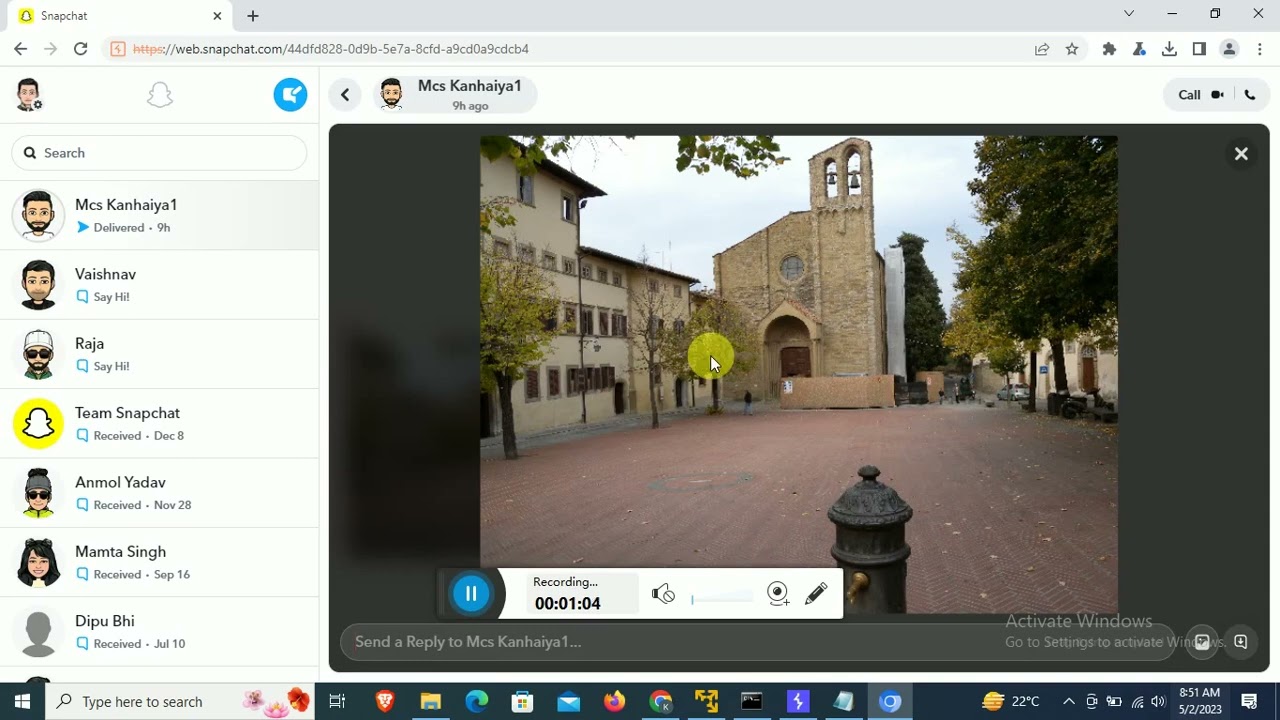The height and width of the screenshot is (720, 1280).
Task: Open a new browser tab
Action: click(253, 16)
